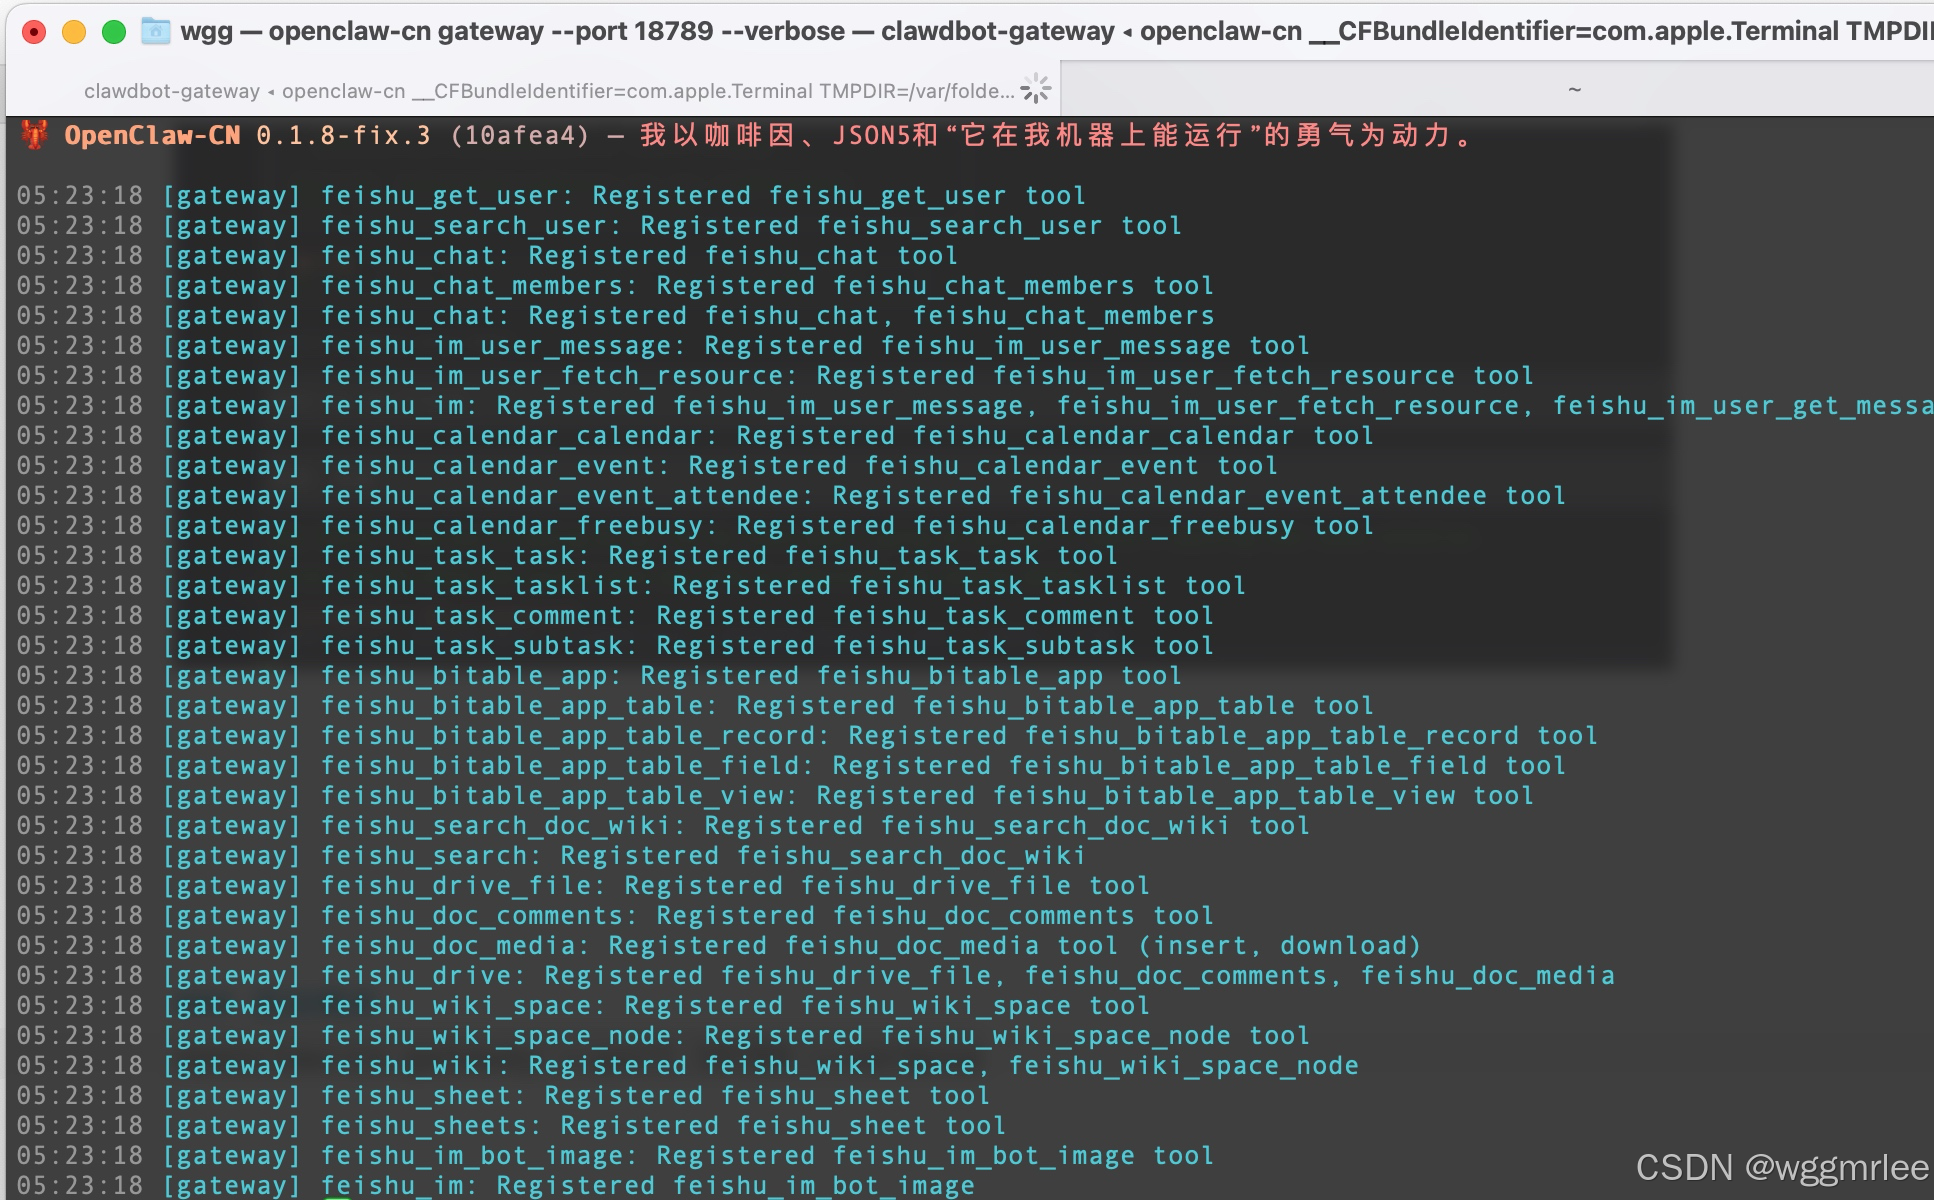Switch to the "~" terminal tab
1934x1200 pixels.
pyautogui.click(x=1574, y=91)
